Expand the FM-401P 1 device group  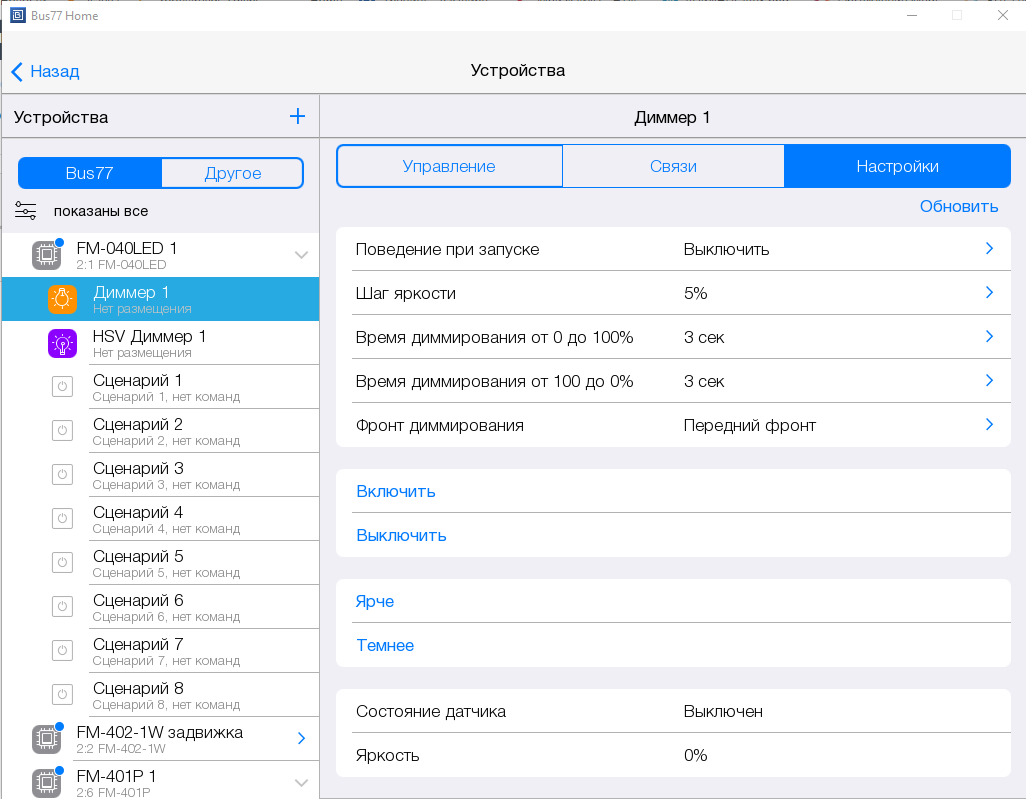(301, 782)
